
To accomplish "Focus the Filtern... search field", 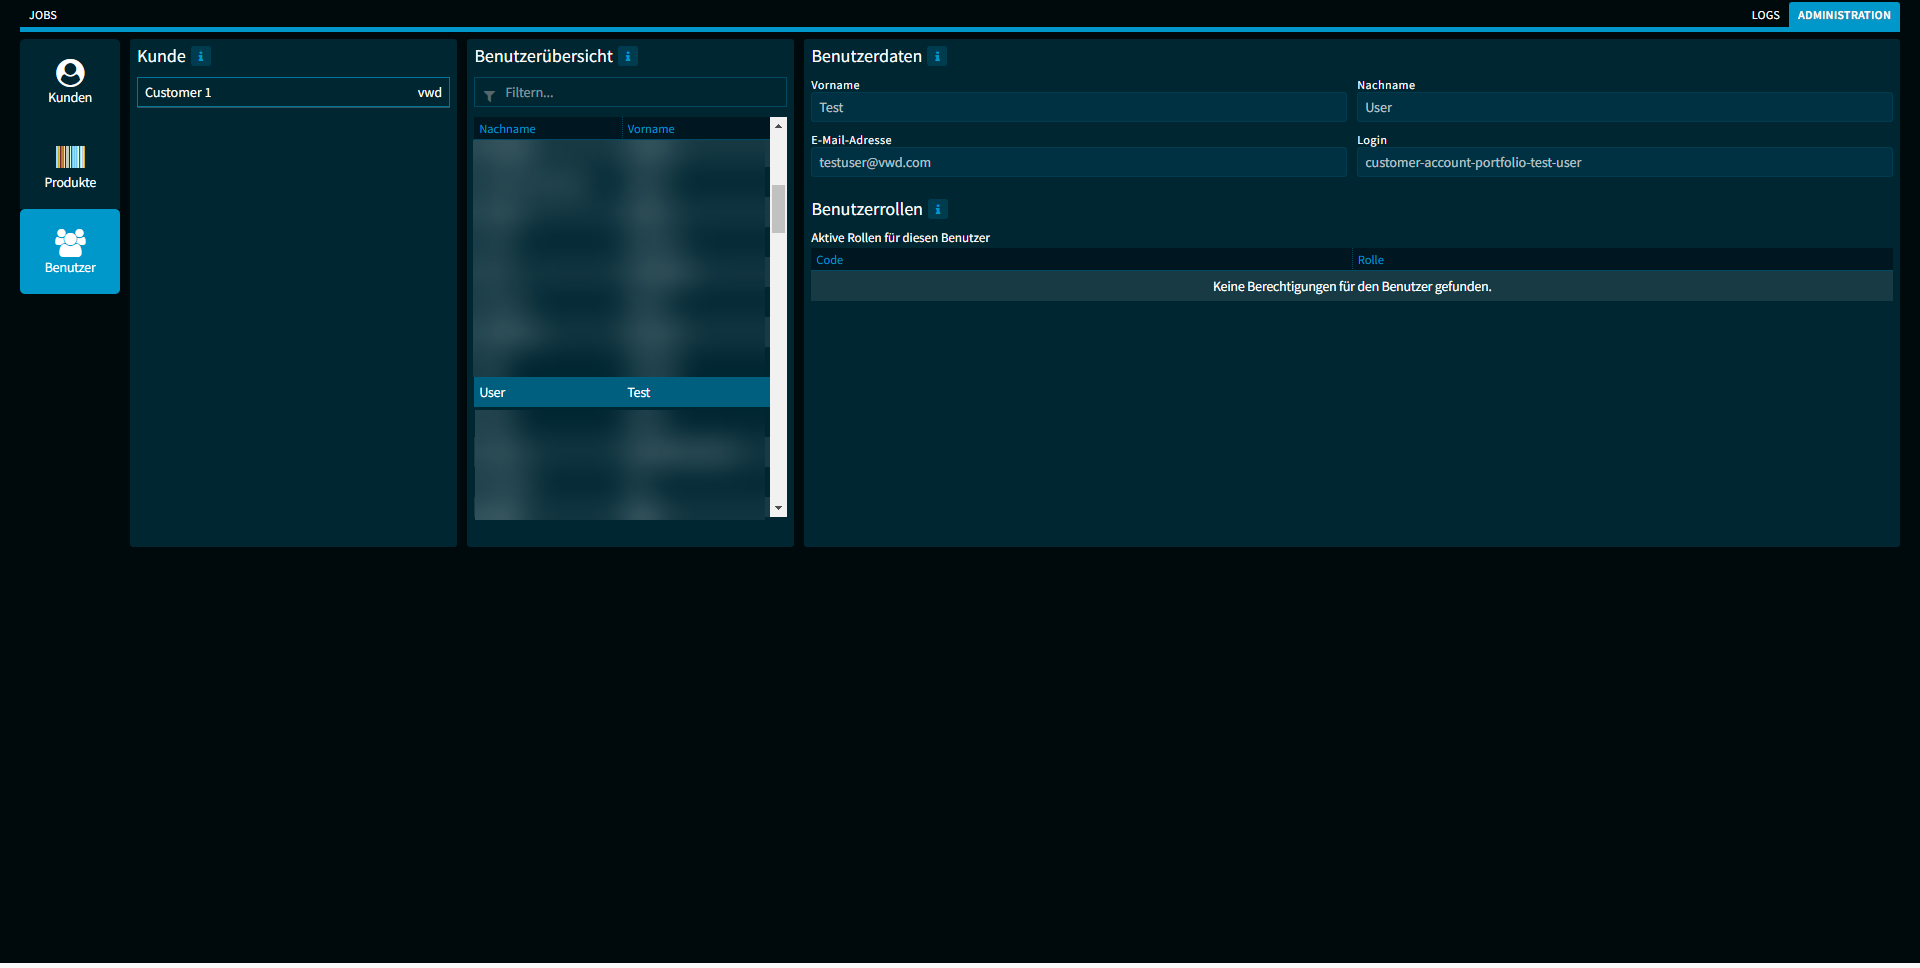I will tap(630, 92).
